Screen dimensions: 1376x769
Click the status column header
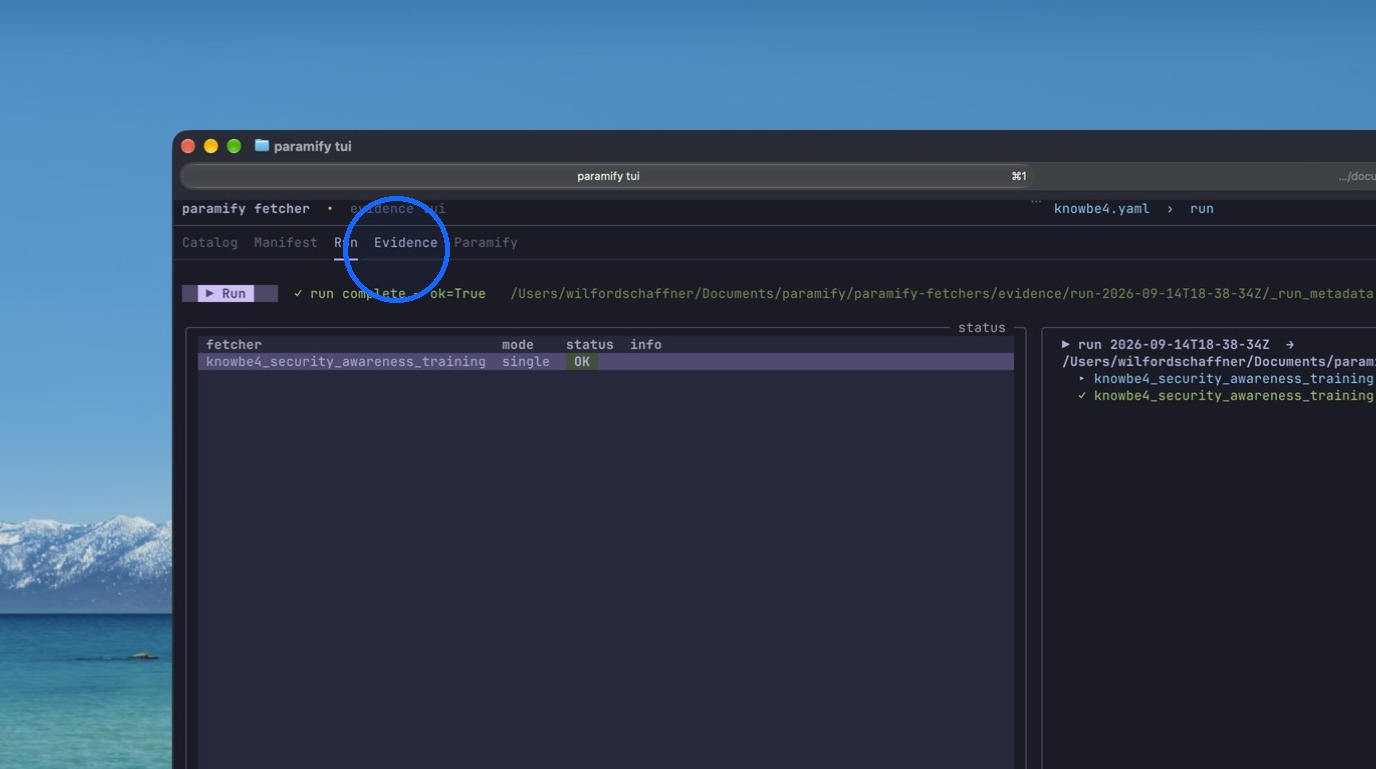[590, 344]
